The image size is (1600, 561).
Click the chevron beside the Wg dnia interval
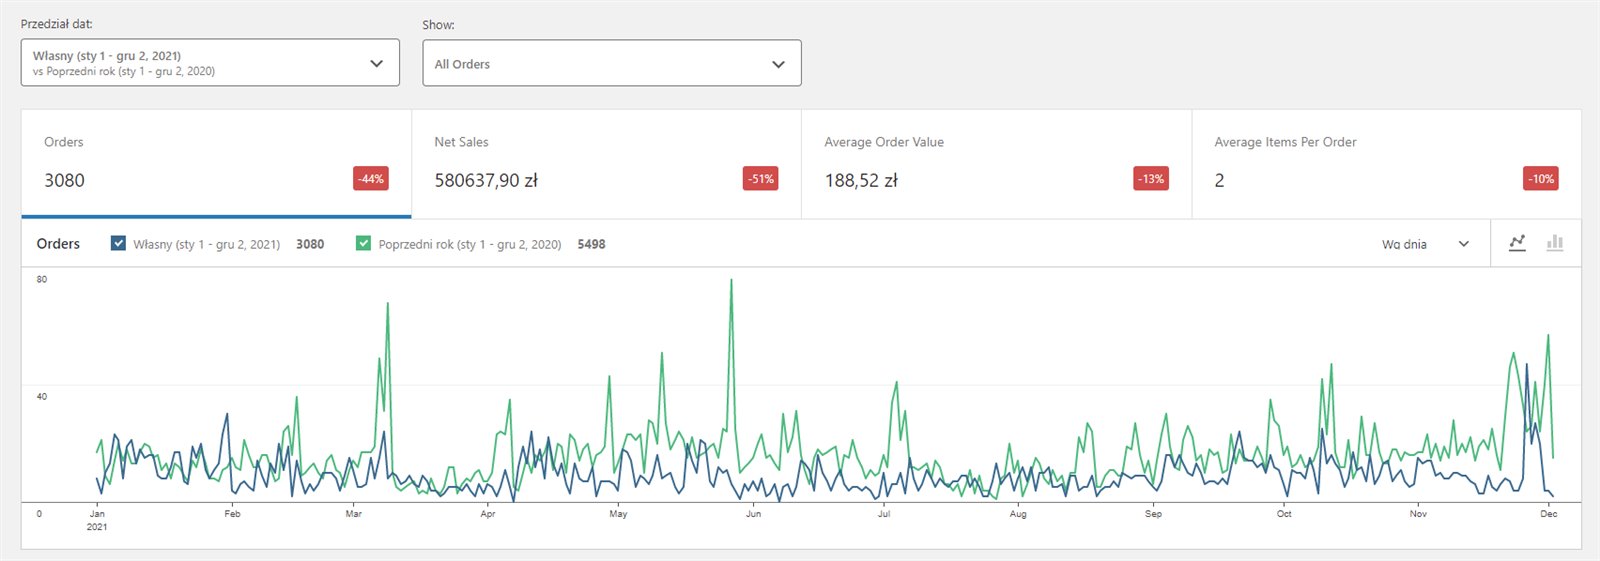click(1464, 244)
